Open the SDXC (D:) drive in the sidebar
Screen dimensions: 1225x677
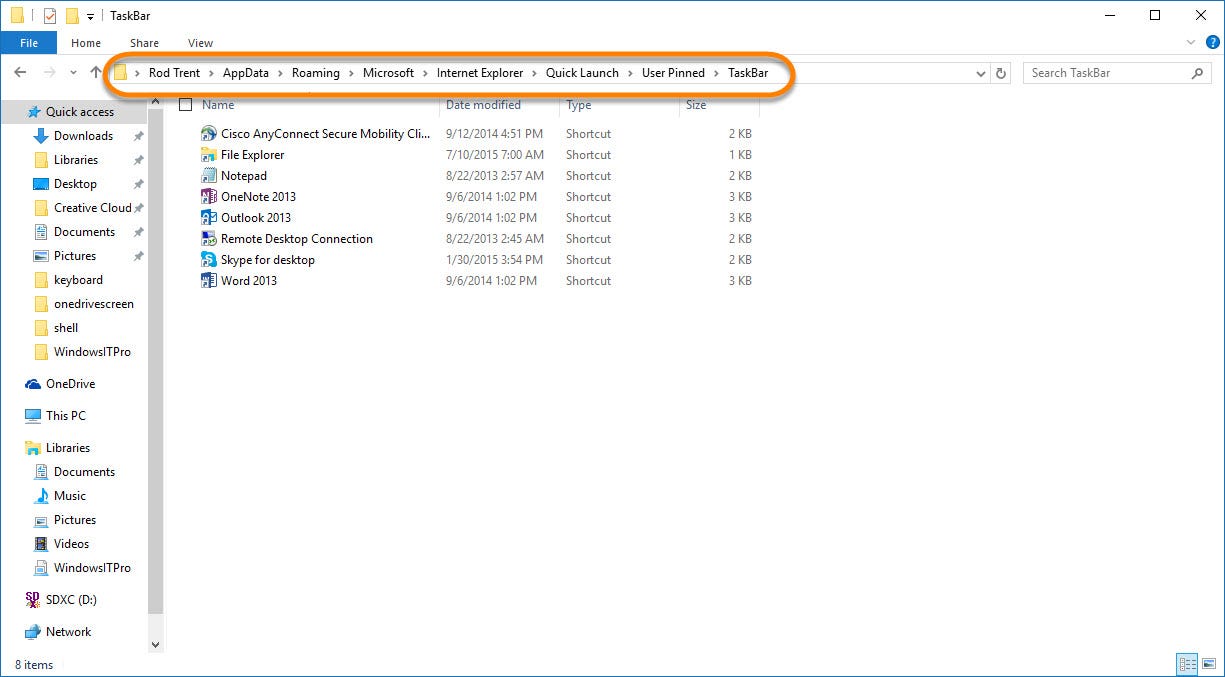71,599
